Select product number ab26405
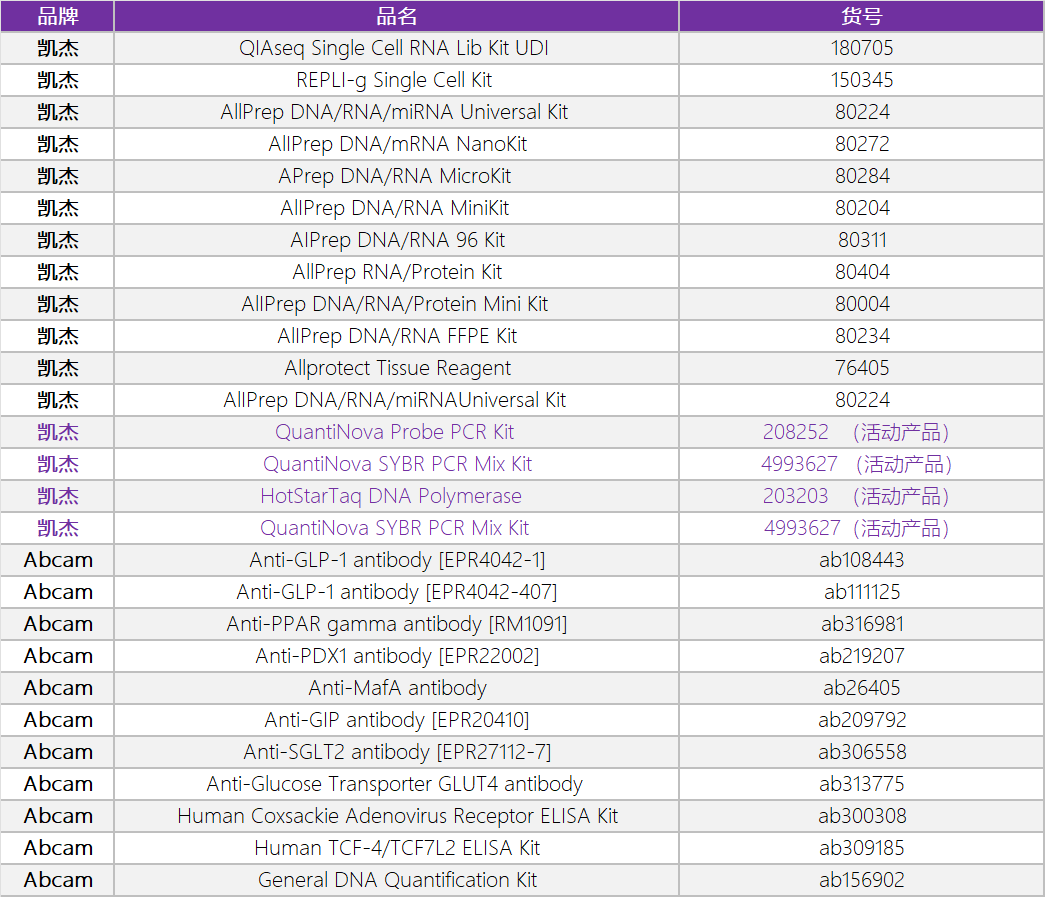This screenshot has width=1045, height=897. tap(862, 688)
